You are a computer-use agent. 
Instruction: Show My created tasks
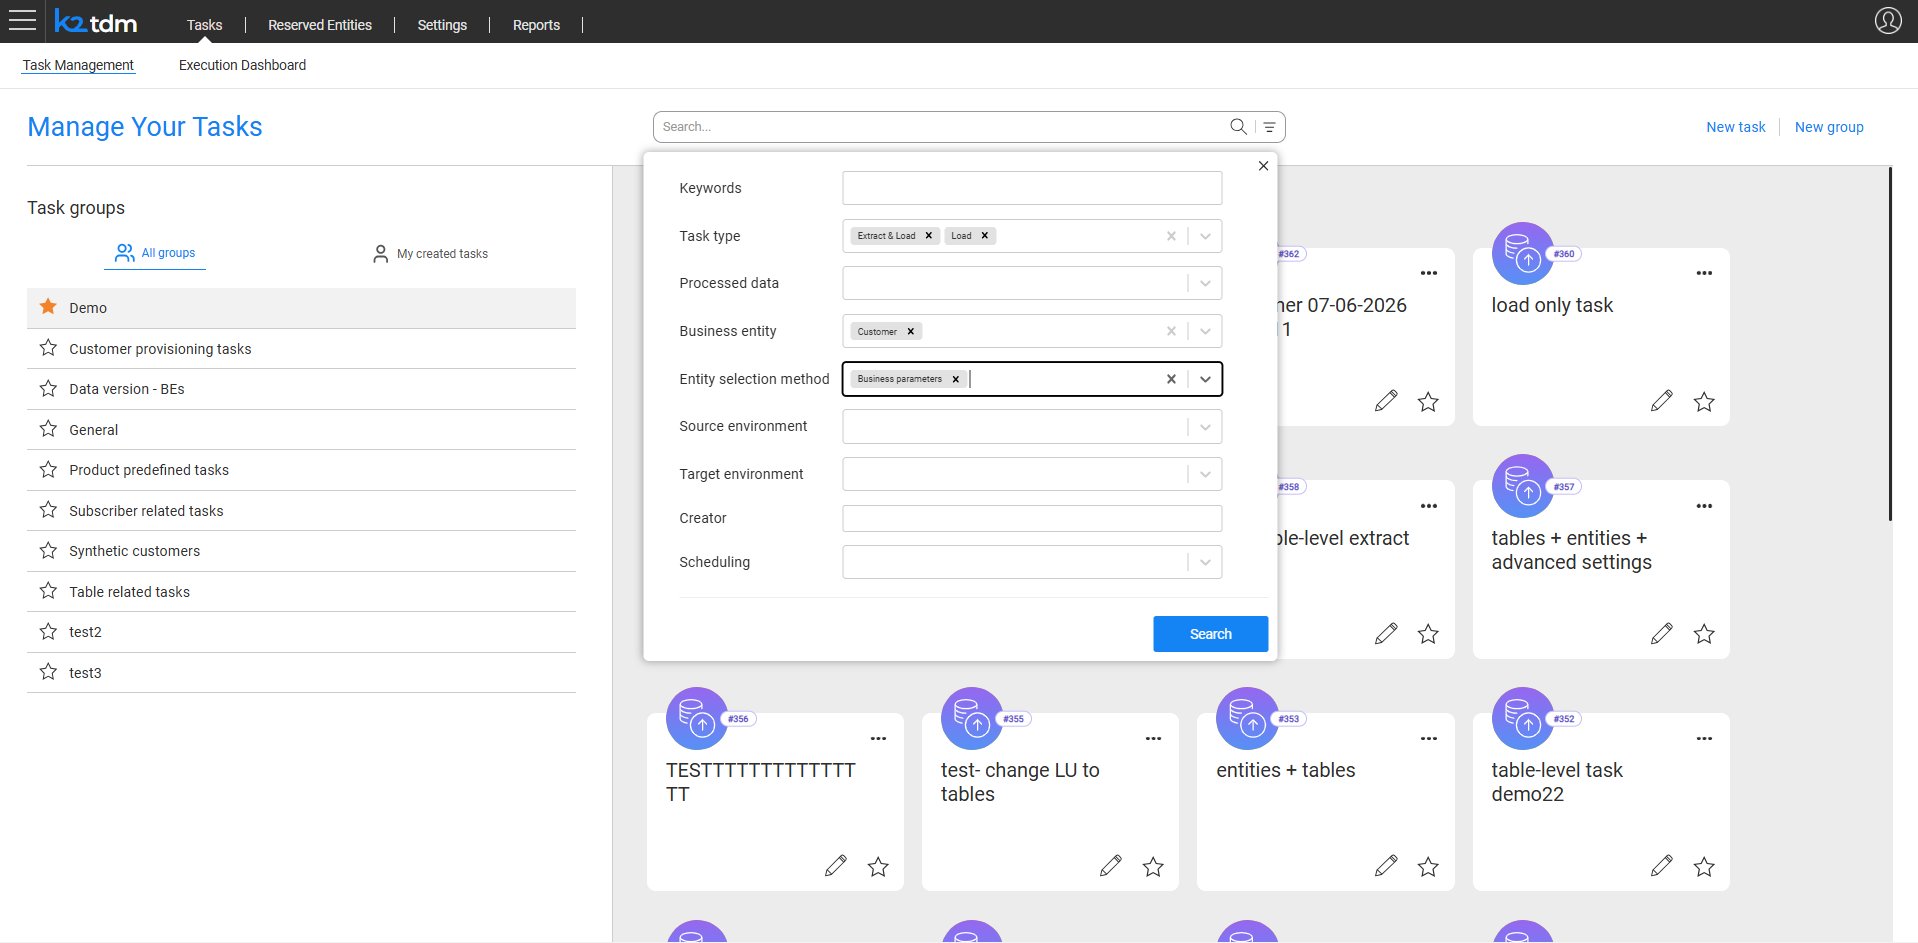click(430, 254)
